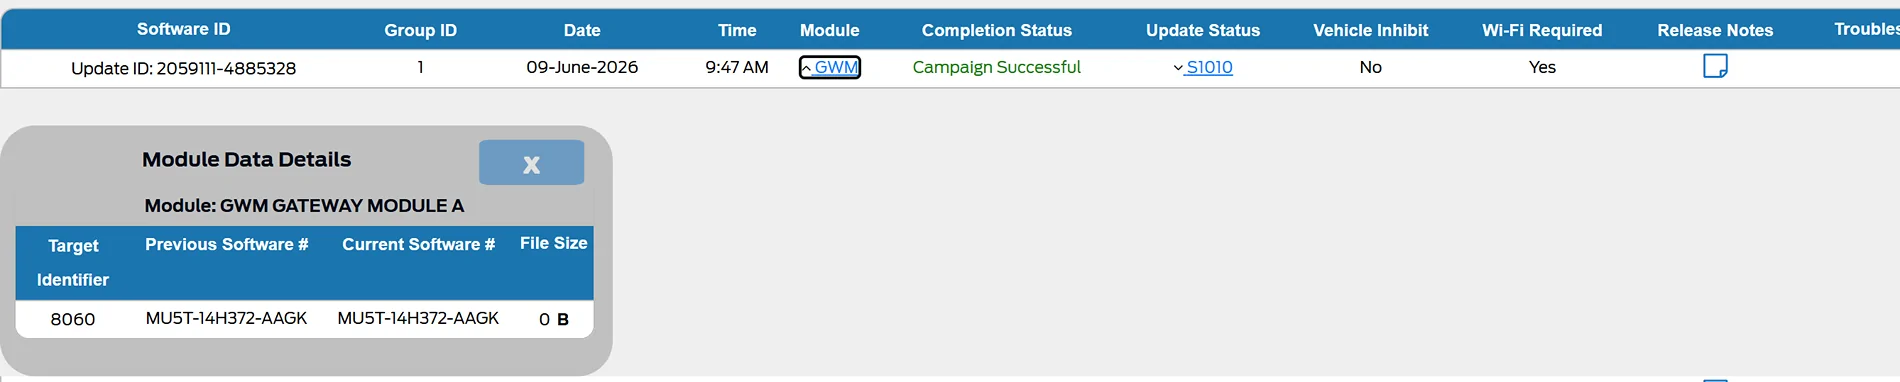The width and height of the screenshot is (1900, 382).
Task: Expand the S1010 update status link
Action: (x=1203, y=67)
